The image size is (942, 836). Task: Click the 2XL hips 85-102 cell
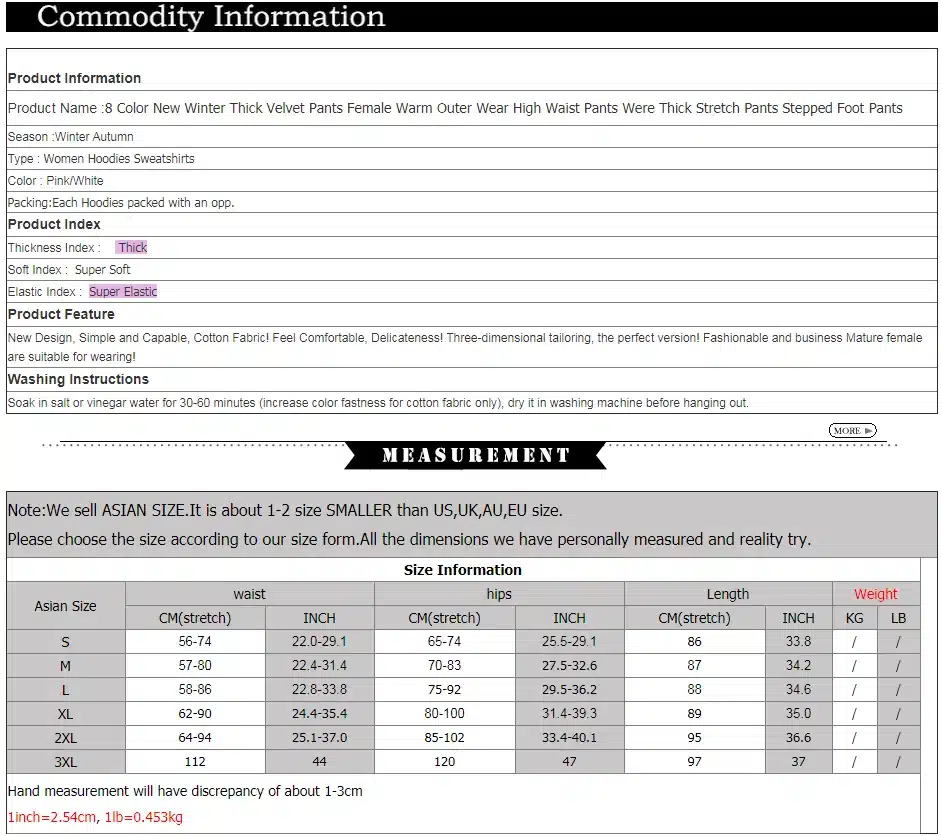pyautogui.click(x=445, y=738)
